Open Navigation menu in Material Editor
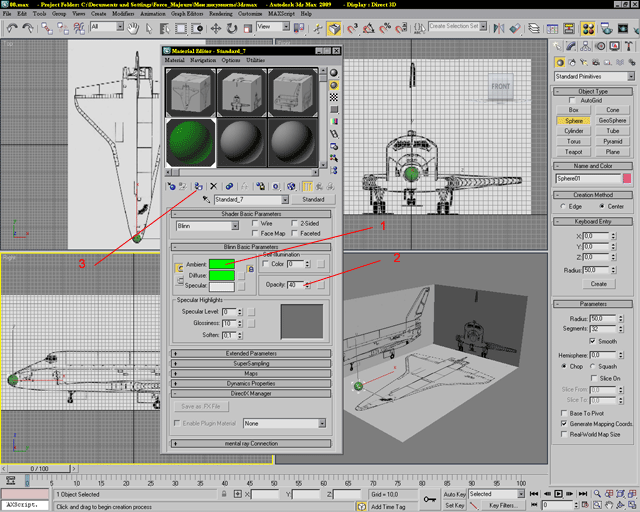 coord(203,60)
